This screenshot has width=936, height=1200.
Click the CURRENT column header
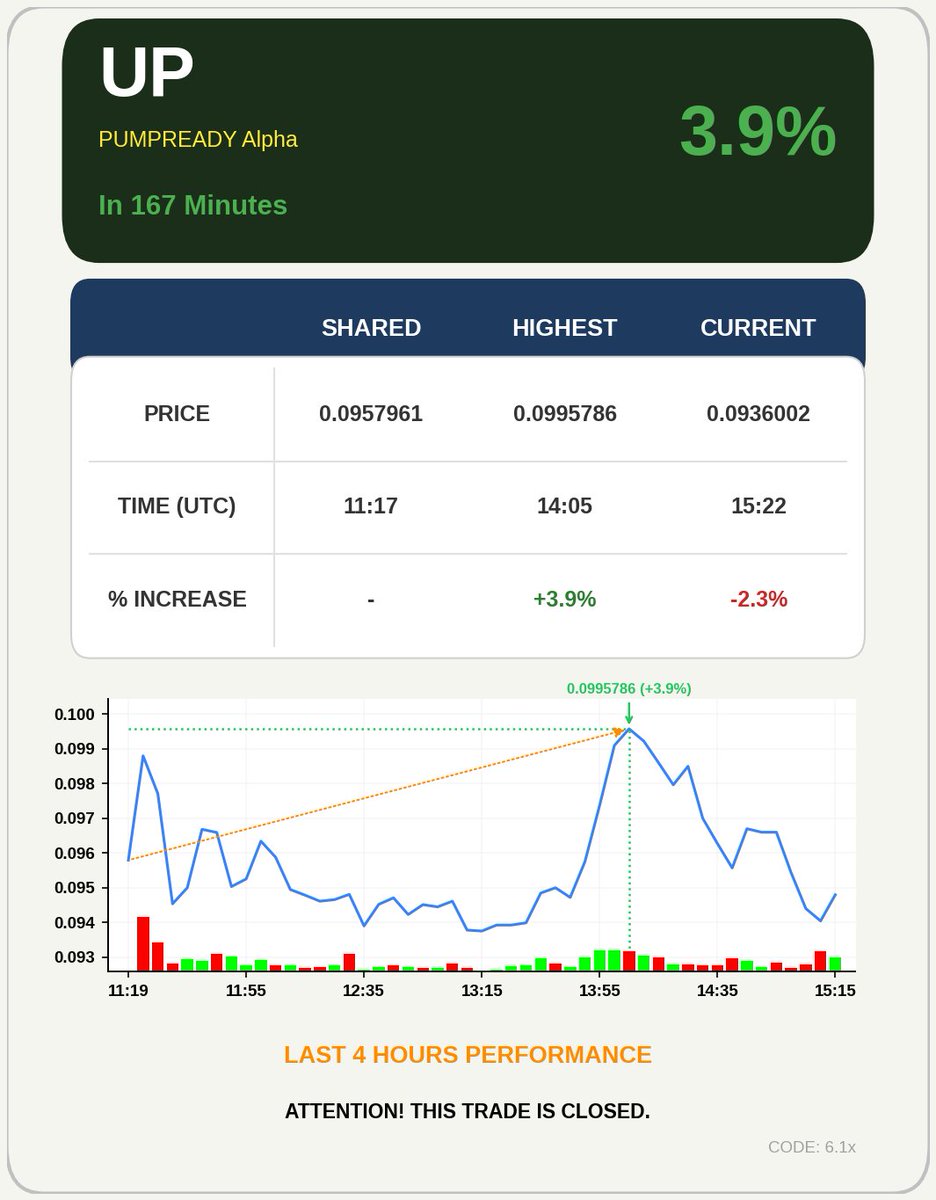[x=758, y=328]
